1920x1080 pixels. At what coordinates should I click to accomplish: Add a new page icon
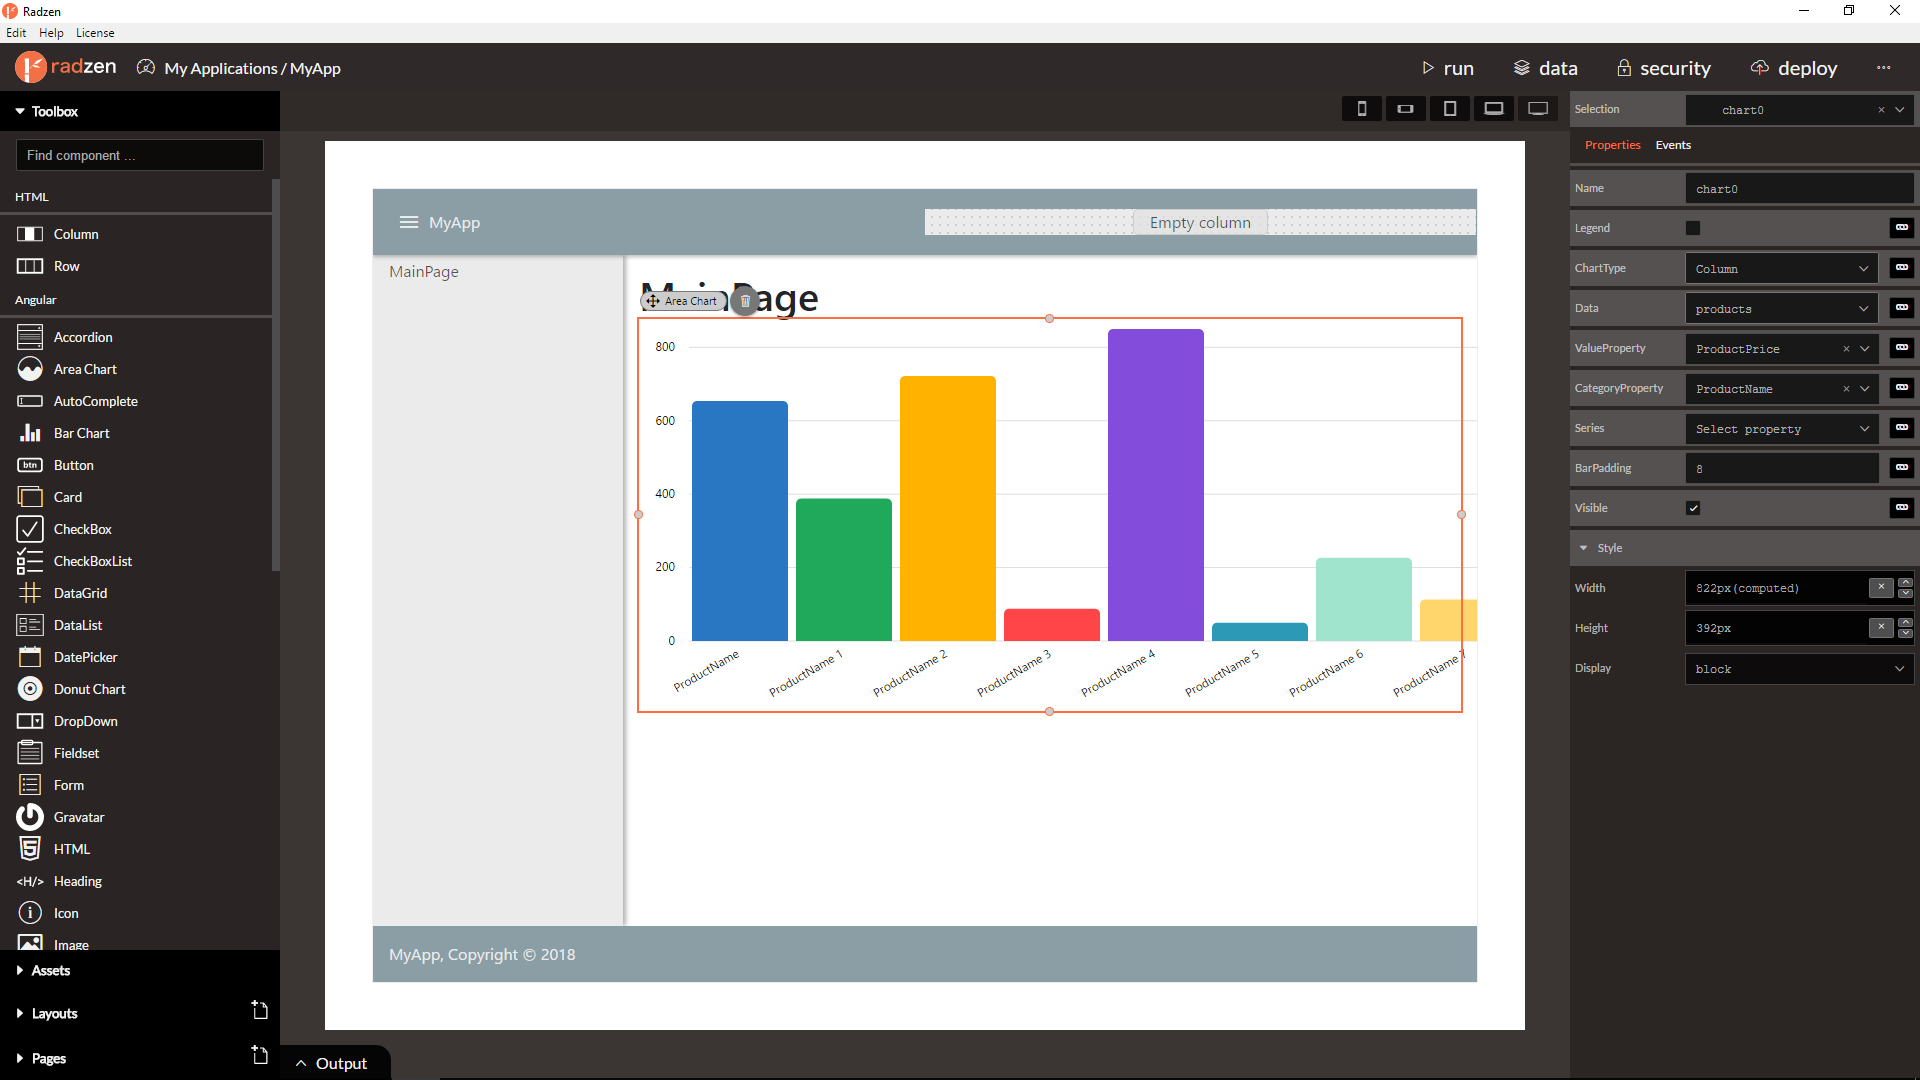pyautogui.click(x=260, y=1055)
